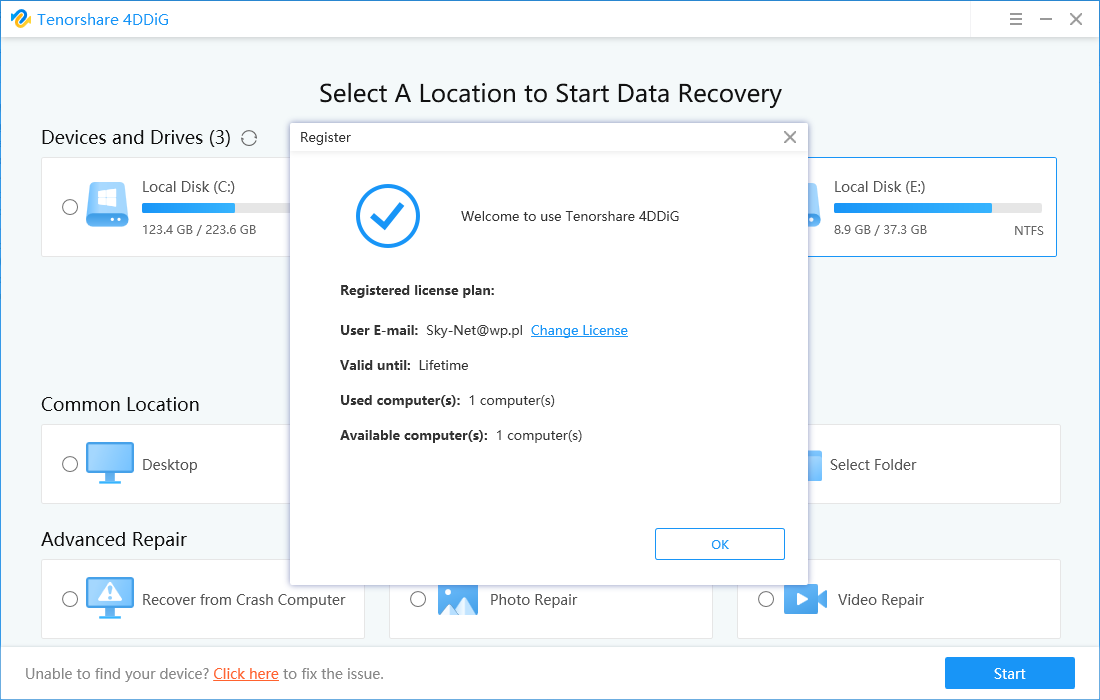Click the Register dialog title
The image size is (1100, 700).
click(x=325, y=137)
